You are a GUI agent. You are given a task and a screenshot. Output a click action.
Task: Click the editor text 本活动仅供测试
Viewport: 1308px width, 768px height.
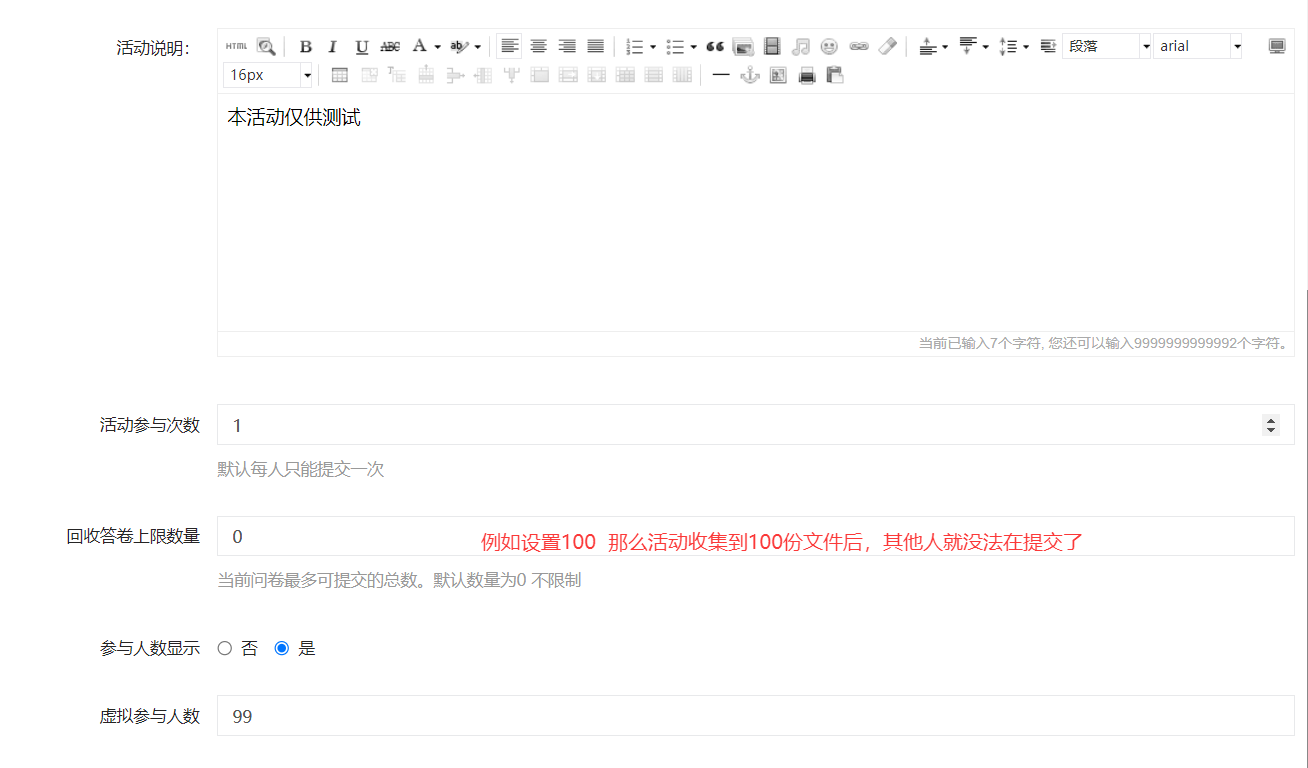tap(294, 118)
